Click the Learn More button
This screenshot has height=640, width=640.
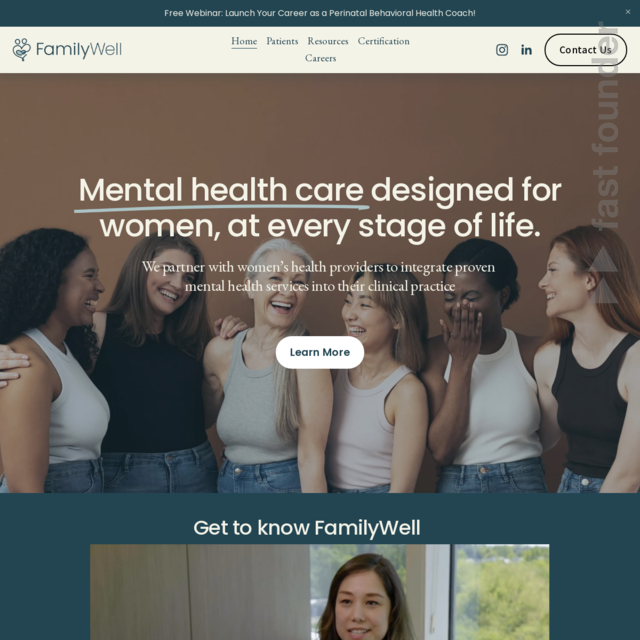(320, 352)
